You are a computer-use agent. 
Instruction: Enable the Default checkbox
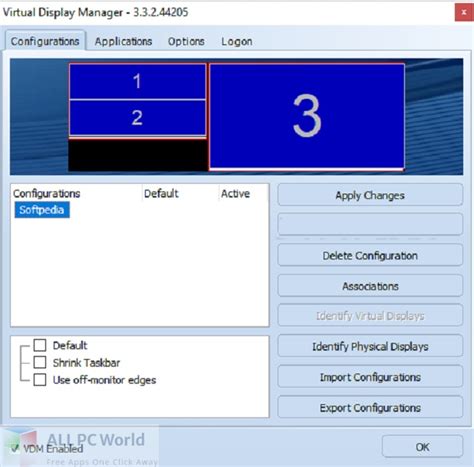tap(40, 345)
